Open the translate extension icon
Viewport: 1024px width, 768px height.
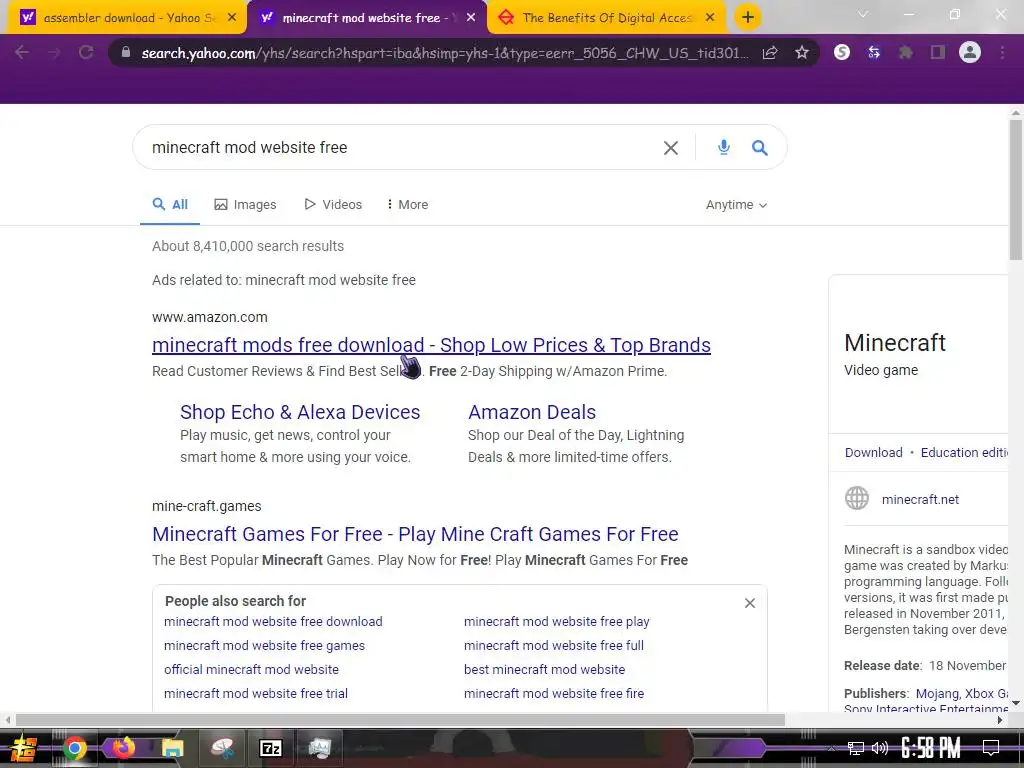pyautogui.click(x=874, y=52)
